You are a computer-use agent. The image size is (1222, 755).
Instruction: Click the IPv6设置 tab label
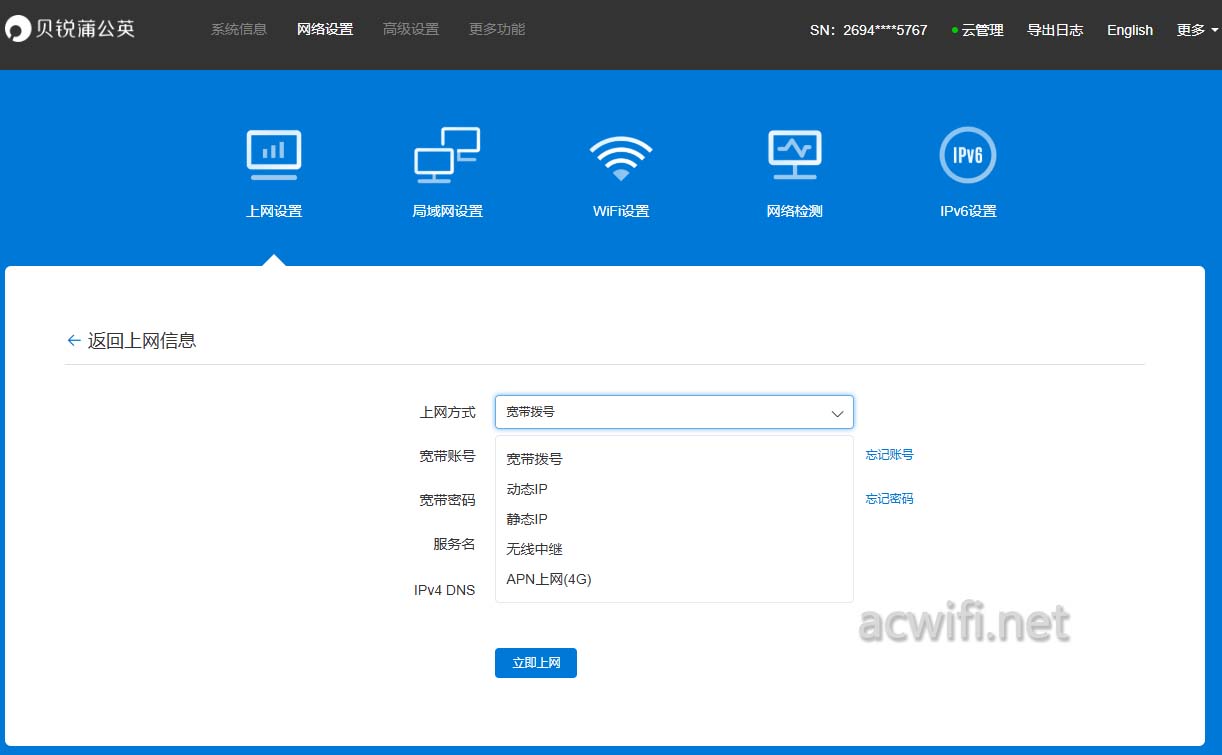pos(968,212)
